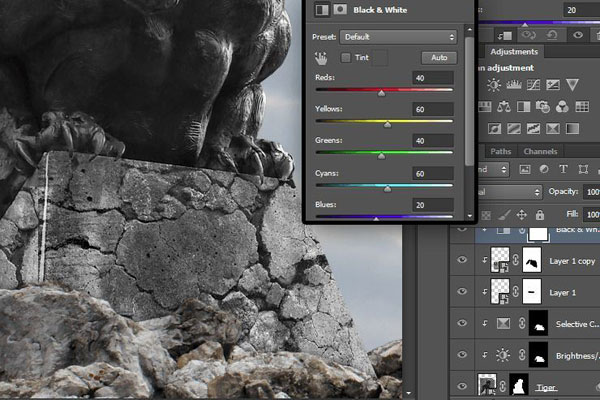This screenshot has height=400, width=600.
Task: Add a Vibrance adjustment triangle icon
Action: pos(572,85)
